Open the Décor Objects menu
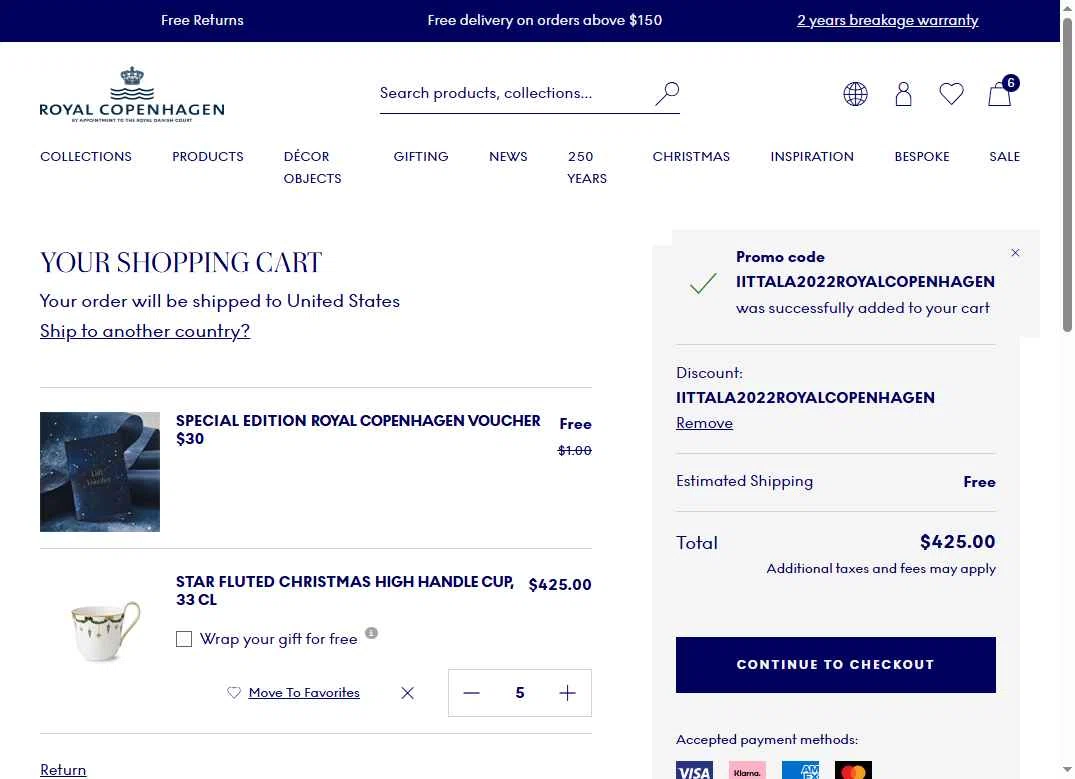The width and height of the screenshot is (1075, 779). (313, 167)
